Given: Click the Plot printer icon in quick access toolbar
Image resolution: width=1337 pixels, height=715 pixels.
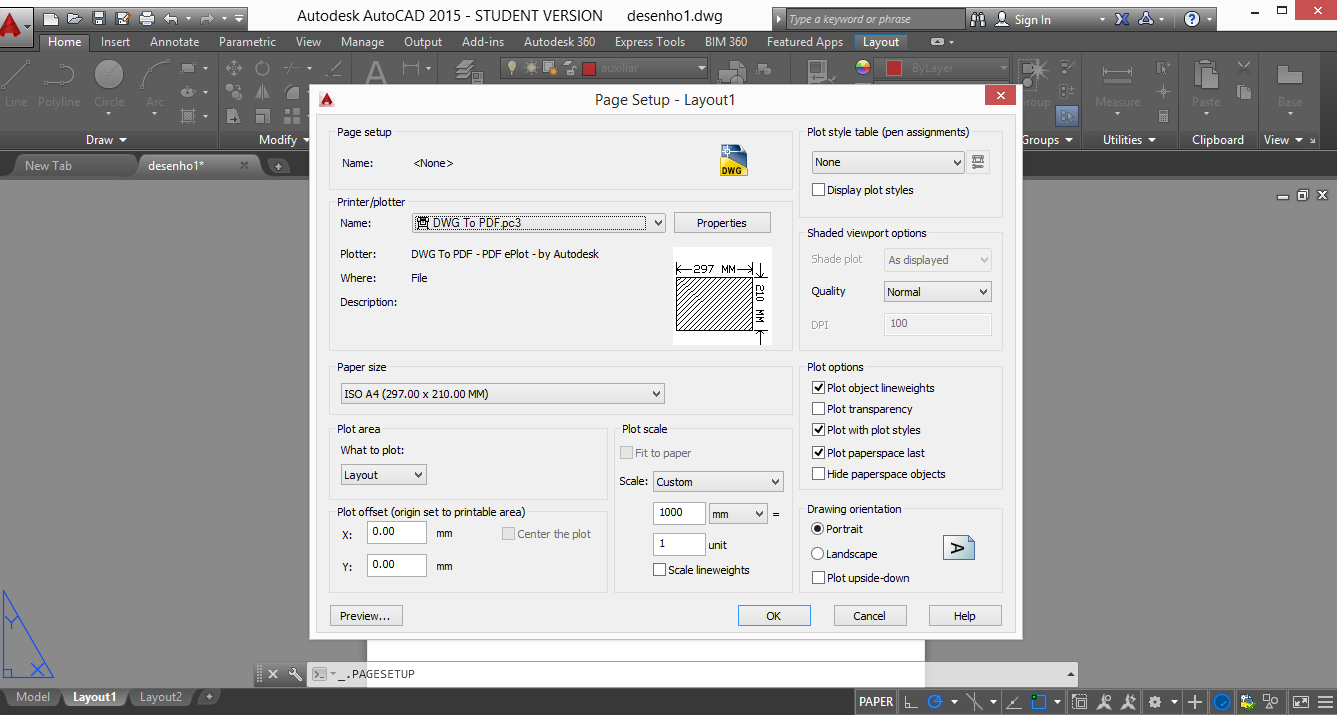Looking at the screenshot, I should (x=147, y=18).
